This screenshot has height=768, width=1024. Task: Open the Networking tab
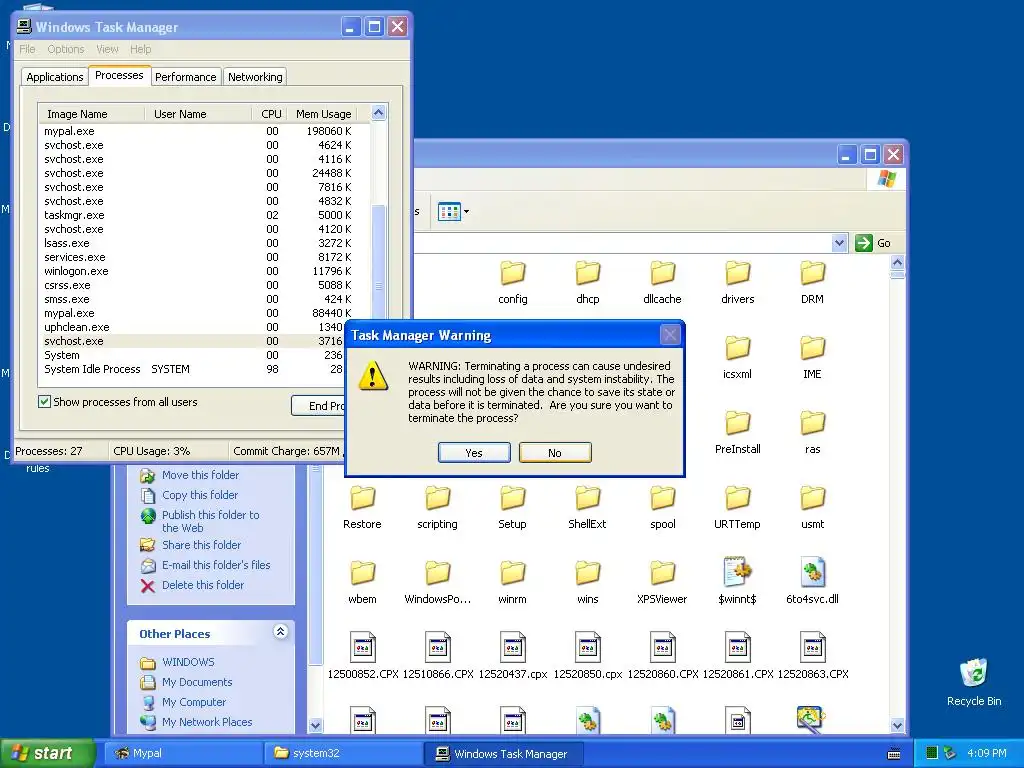255,77
